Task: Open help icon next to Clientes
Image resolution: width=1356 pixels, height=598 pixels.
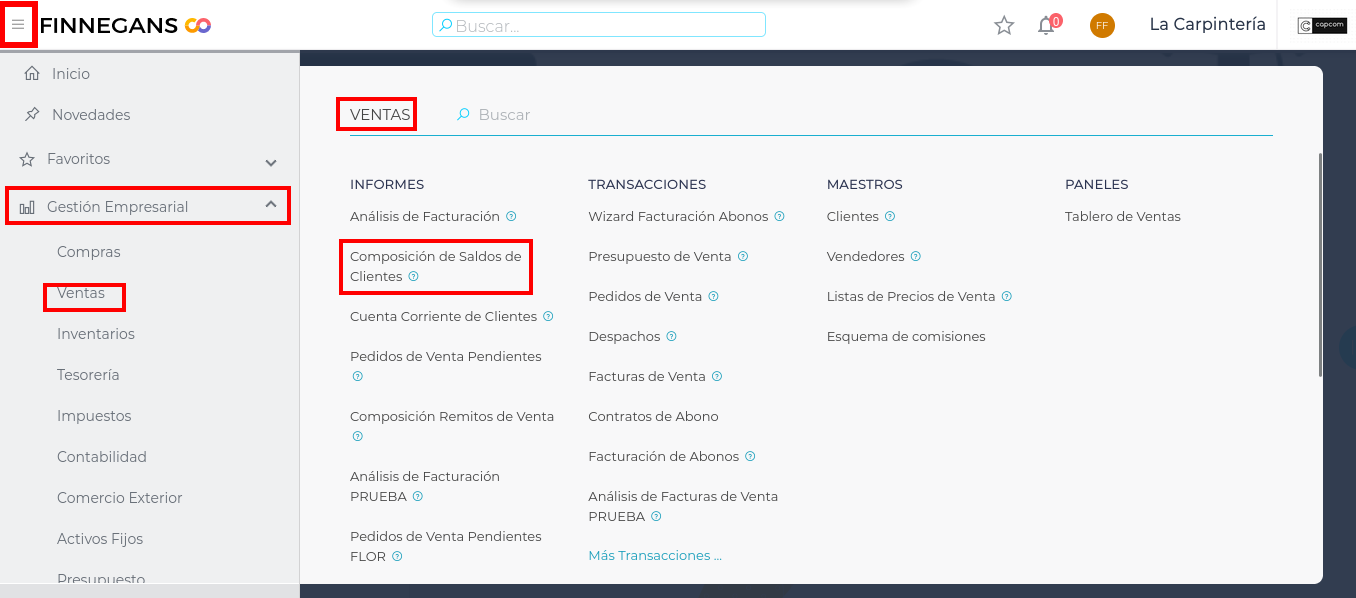Action: point(889,216)
